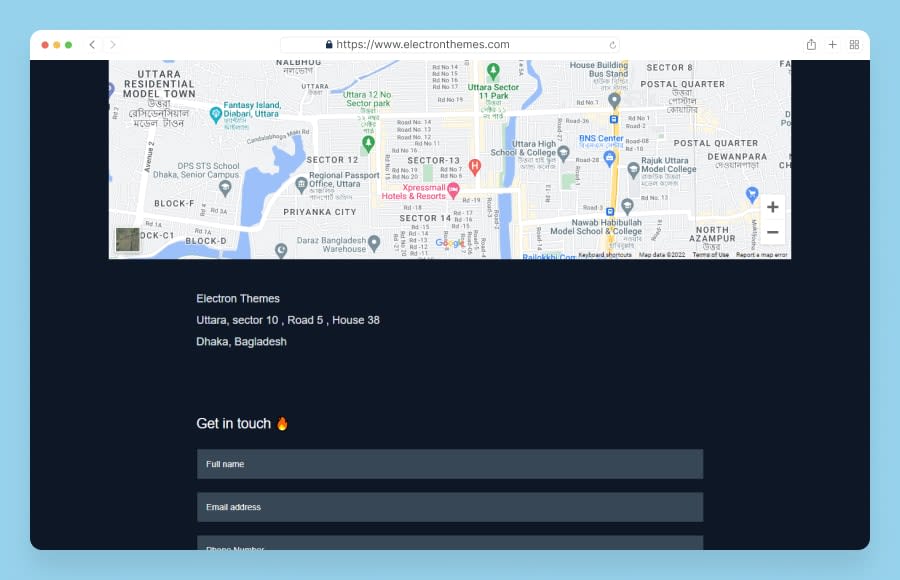The width and height of the screenshot is (900, 580).
Task: Click Xpressmall Hotels & Resorts pin
Action: point(453,190)
